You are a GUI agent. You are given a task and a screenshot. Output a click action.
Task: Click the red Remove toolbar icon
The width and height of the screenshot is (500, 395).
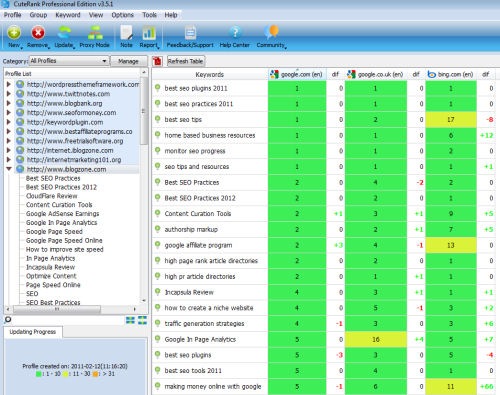[38, 33]
